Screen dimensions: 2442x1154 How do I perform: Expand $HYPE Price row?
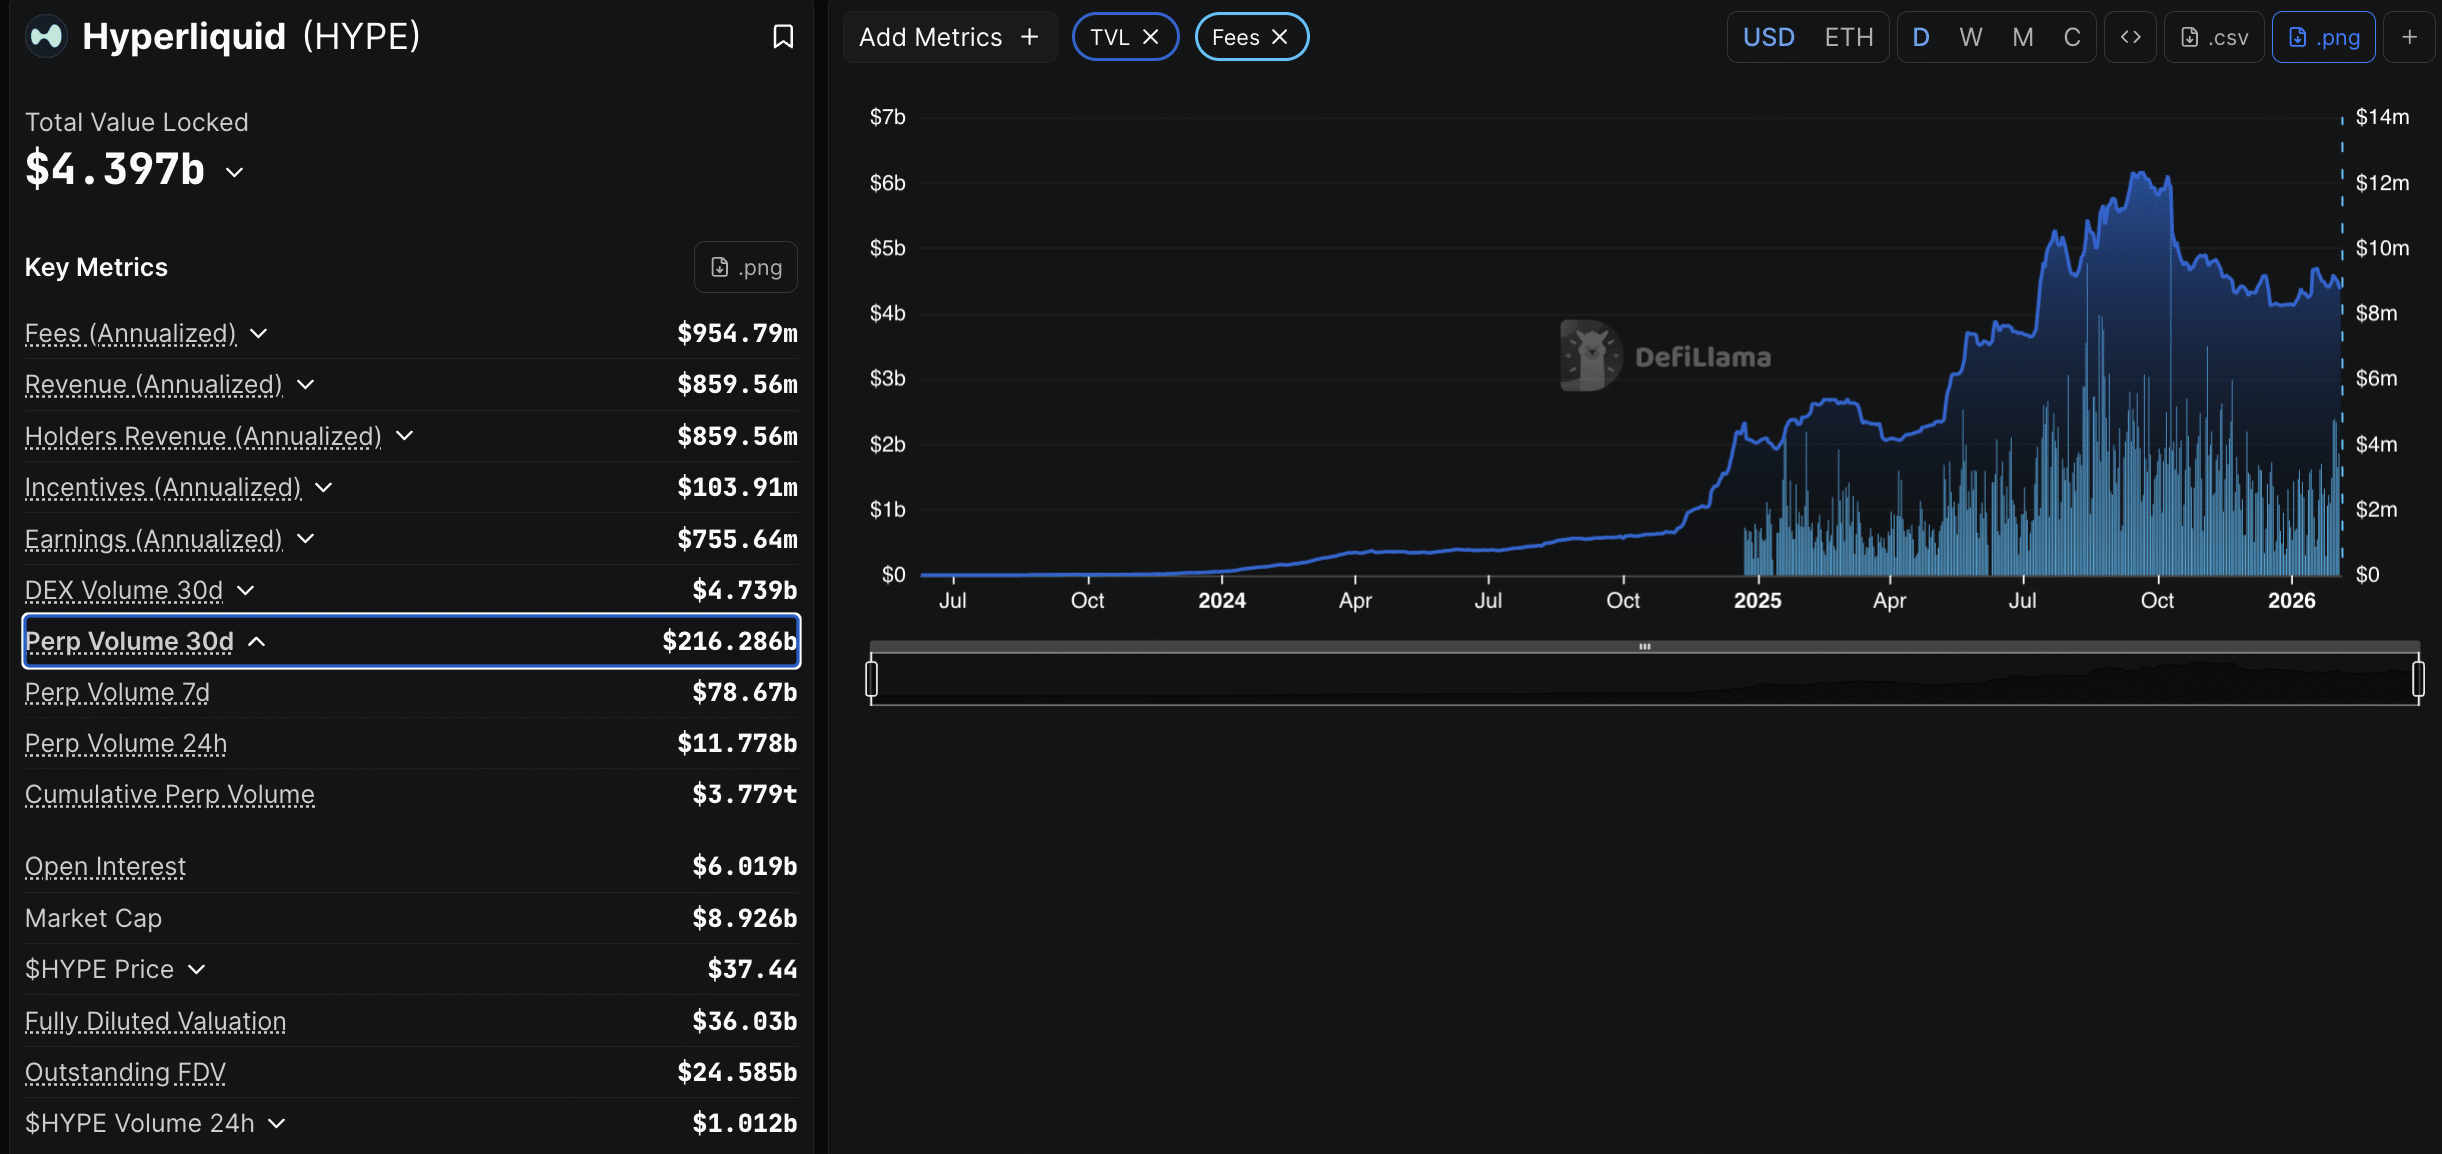pyautogui.click(x=196, y=969)
